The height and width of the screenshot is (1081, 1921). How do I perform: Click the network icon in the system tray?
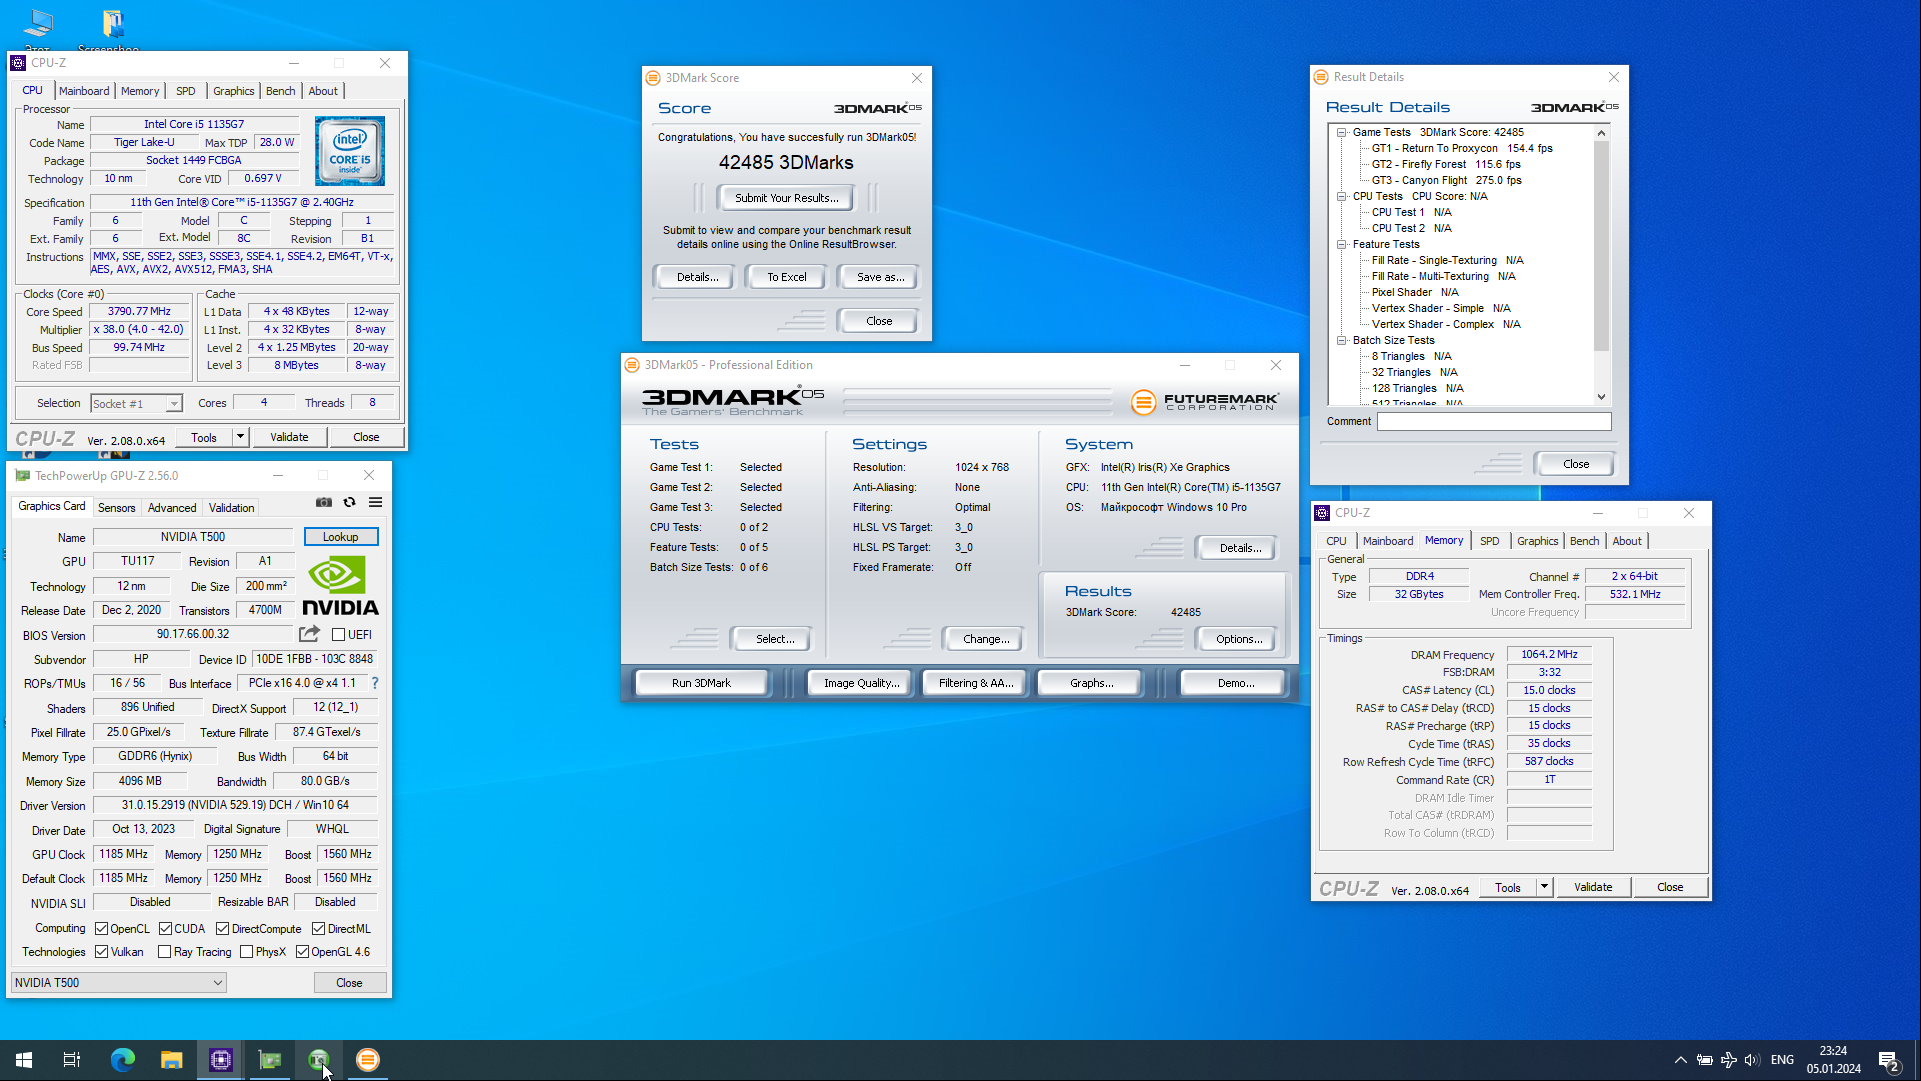click(x=1729, y=1060)
